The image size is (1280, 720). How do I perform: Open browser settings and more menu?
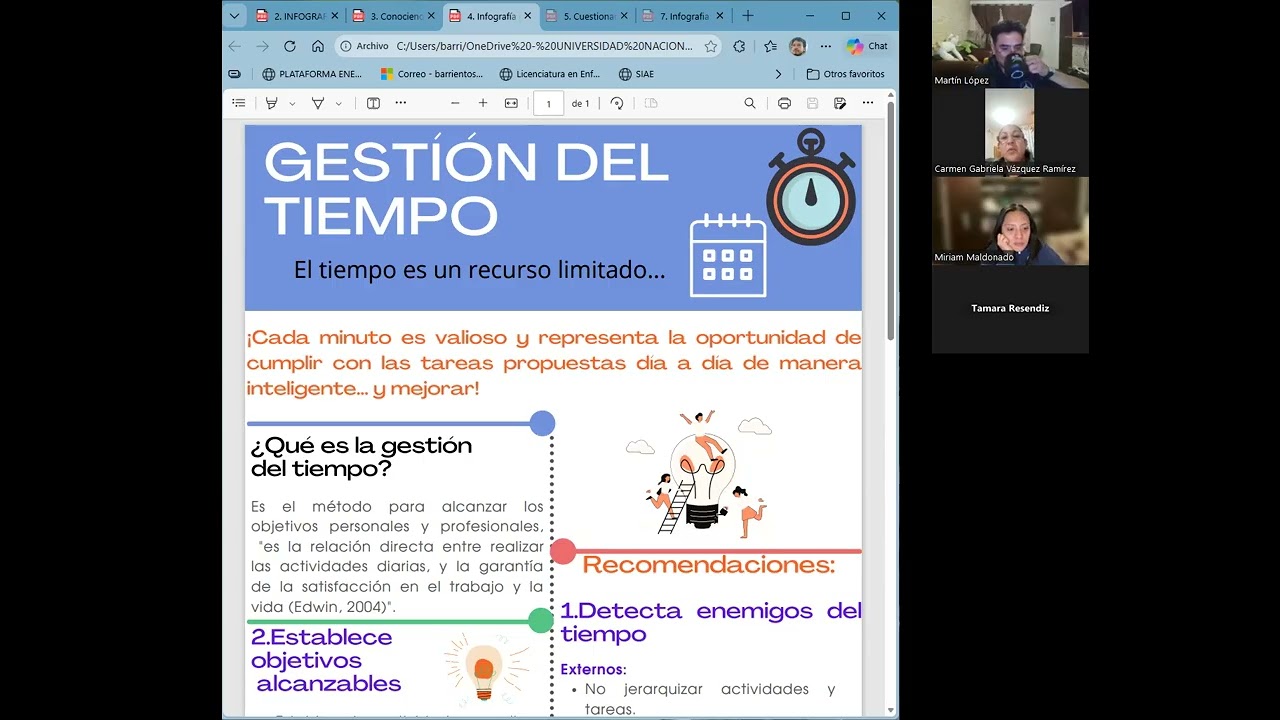point(826,46)
